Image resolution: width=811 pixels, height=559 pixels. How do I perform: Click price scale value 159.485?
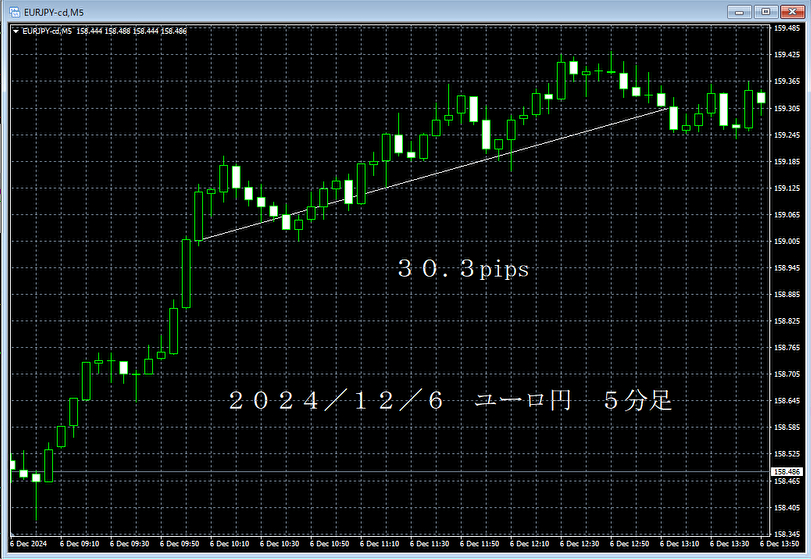[787, 28]
